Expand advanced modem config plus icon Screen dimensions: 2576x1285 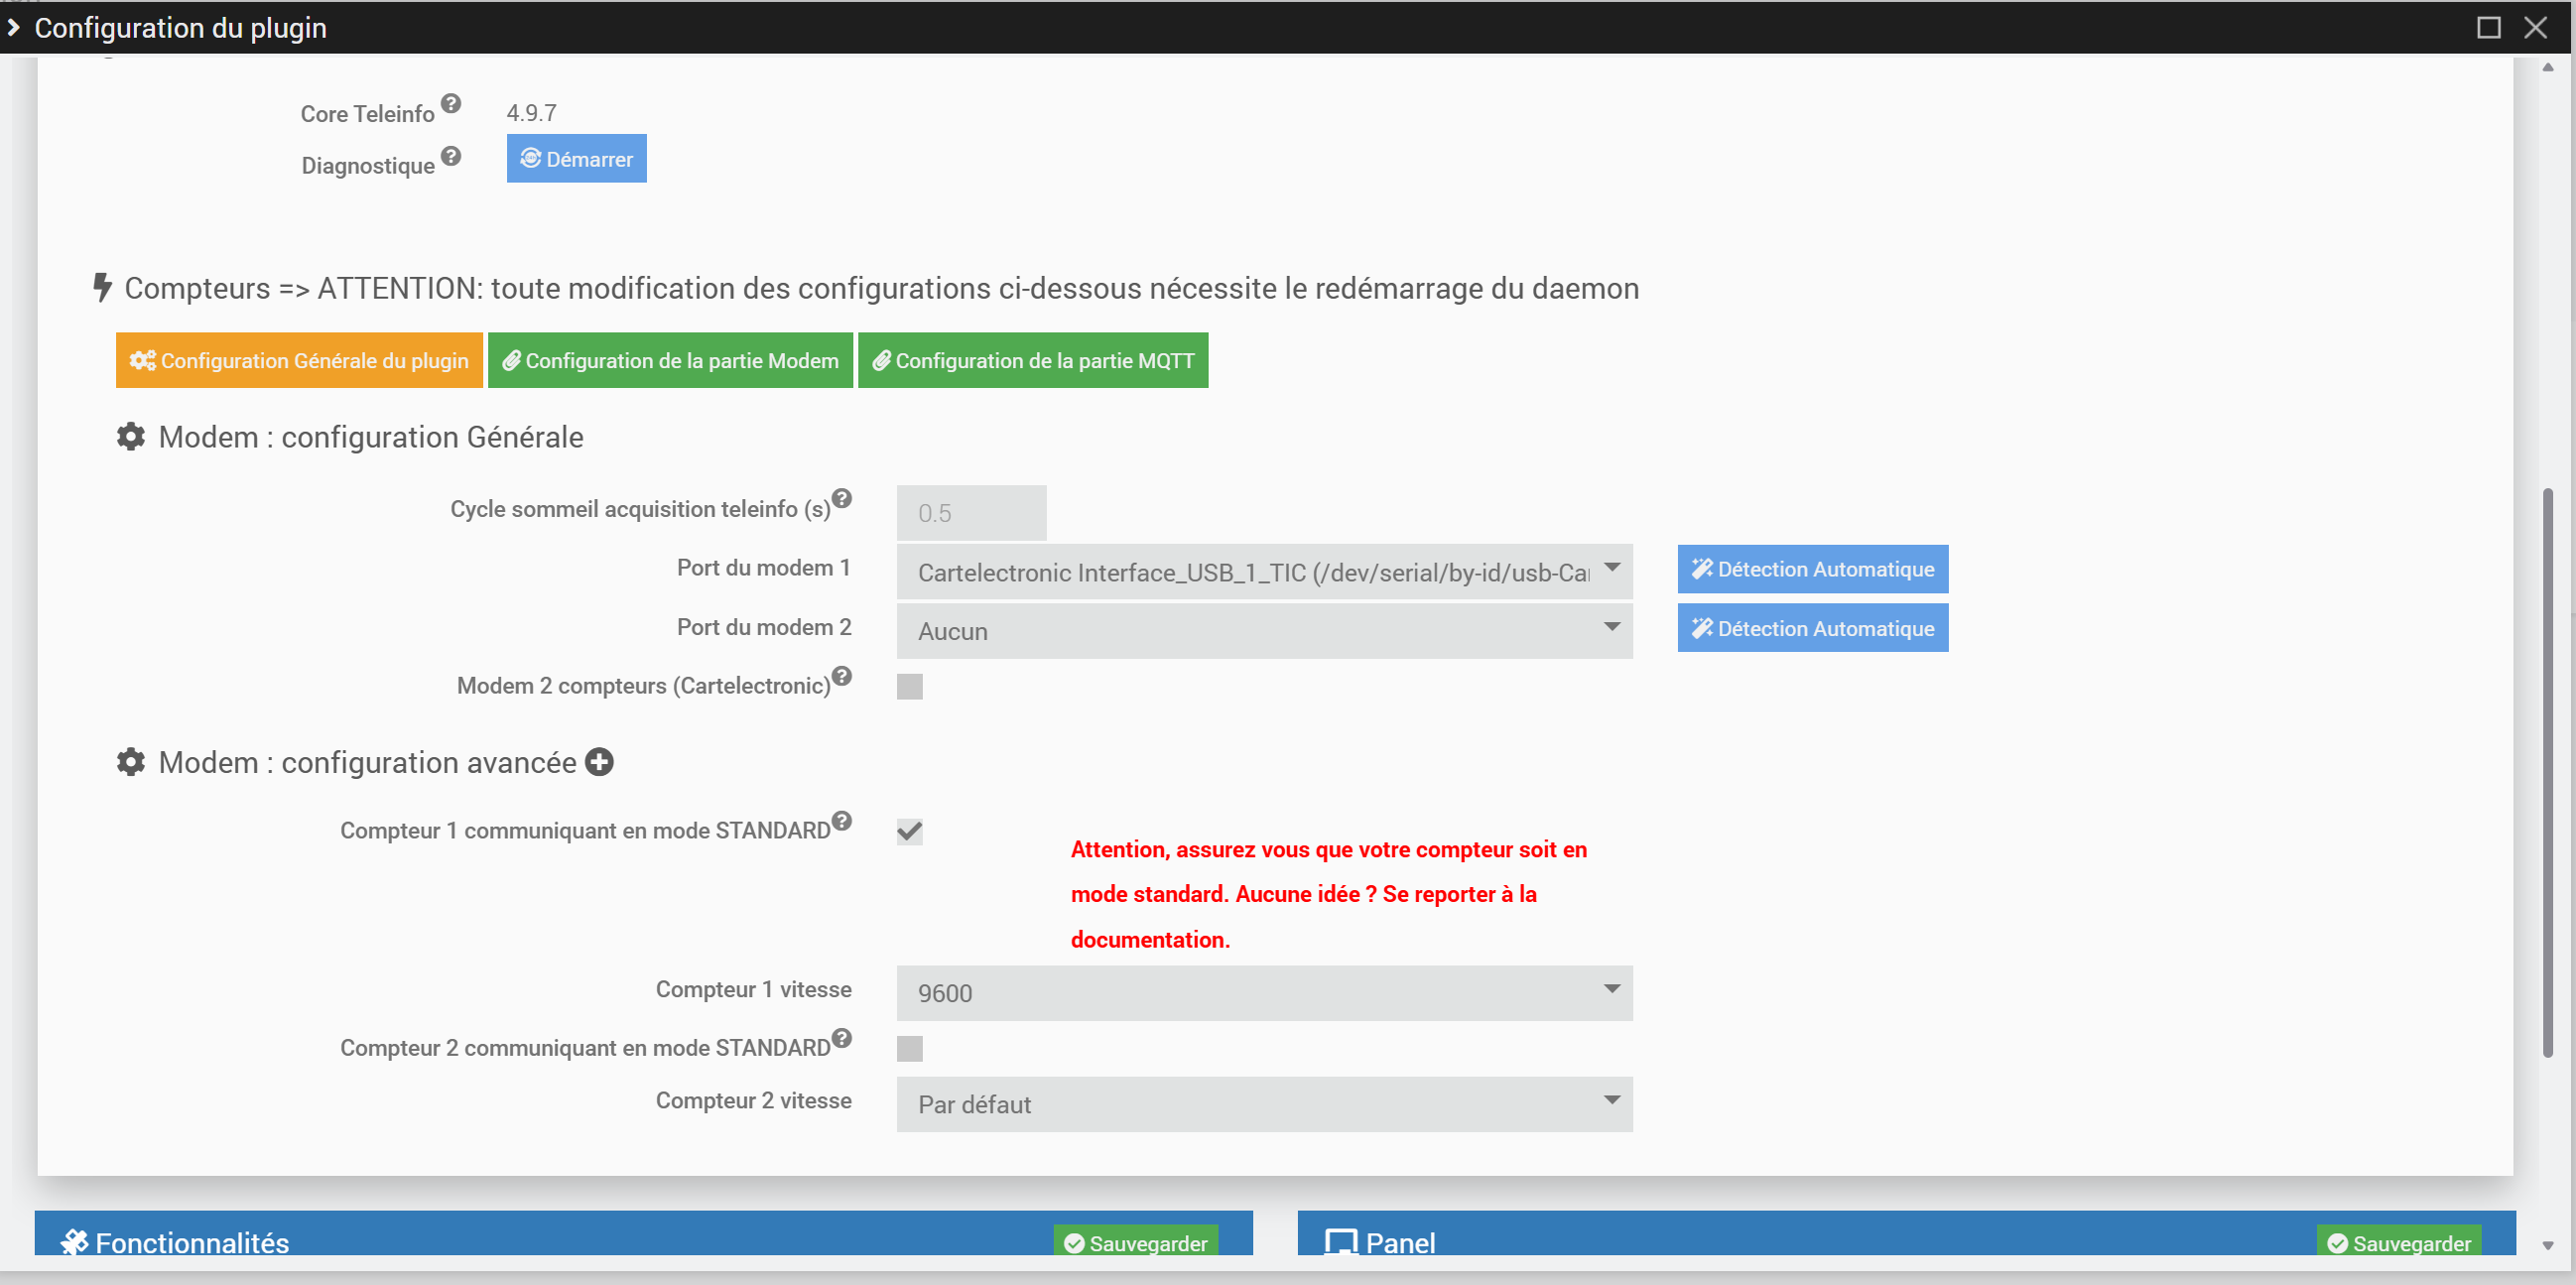pos(599,762)
